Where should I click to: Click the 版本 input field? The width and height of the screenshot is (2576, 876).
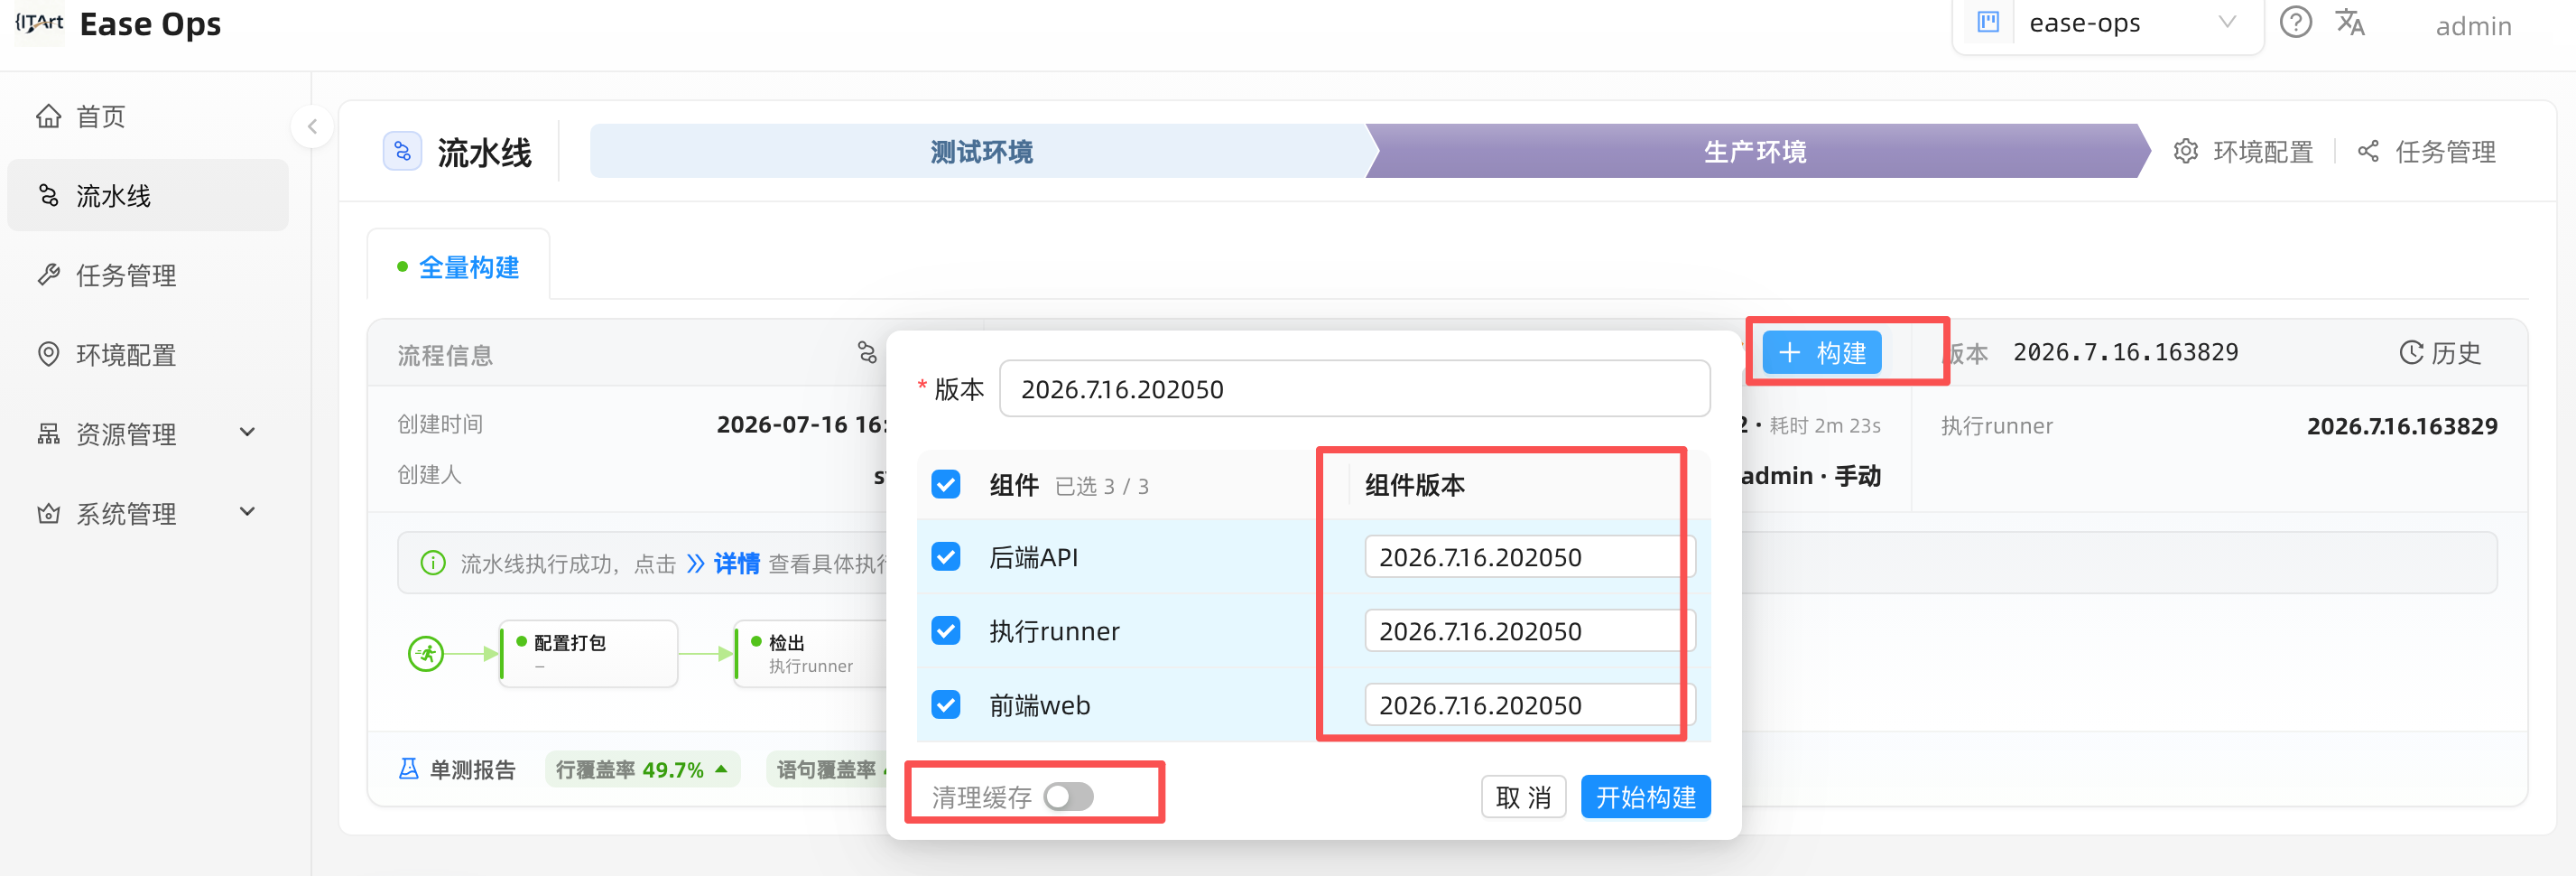(1354, 389)
